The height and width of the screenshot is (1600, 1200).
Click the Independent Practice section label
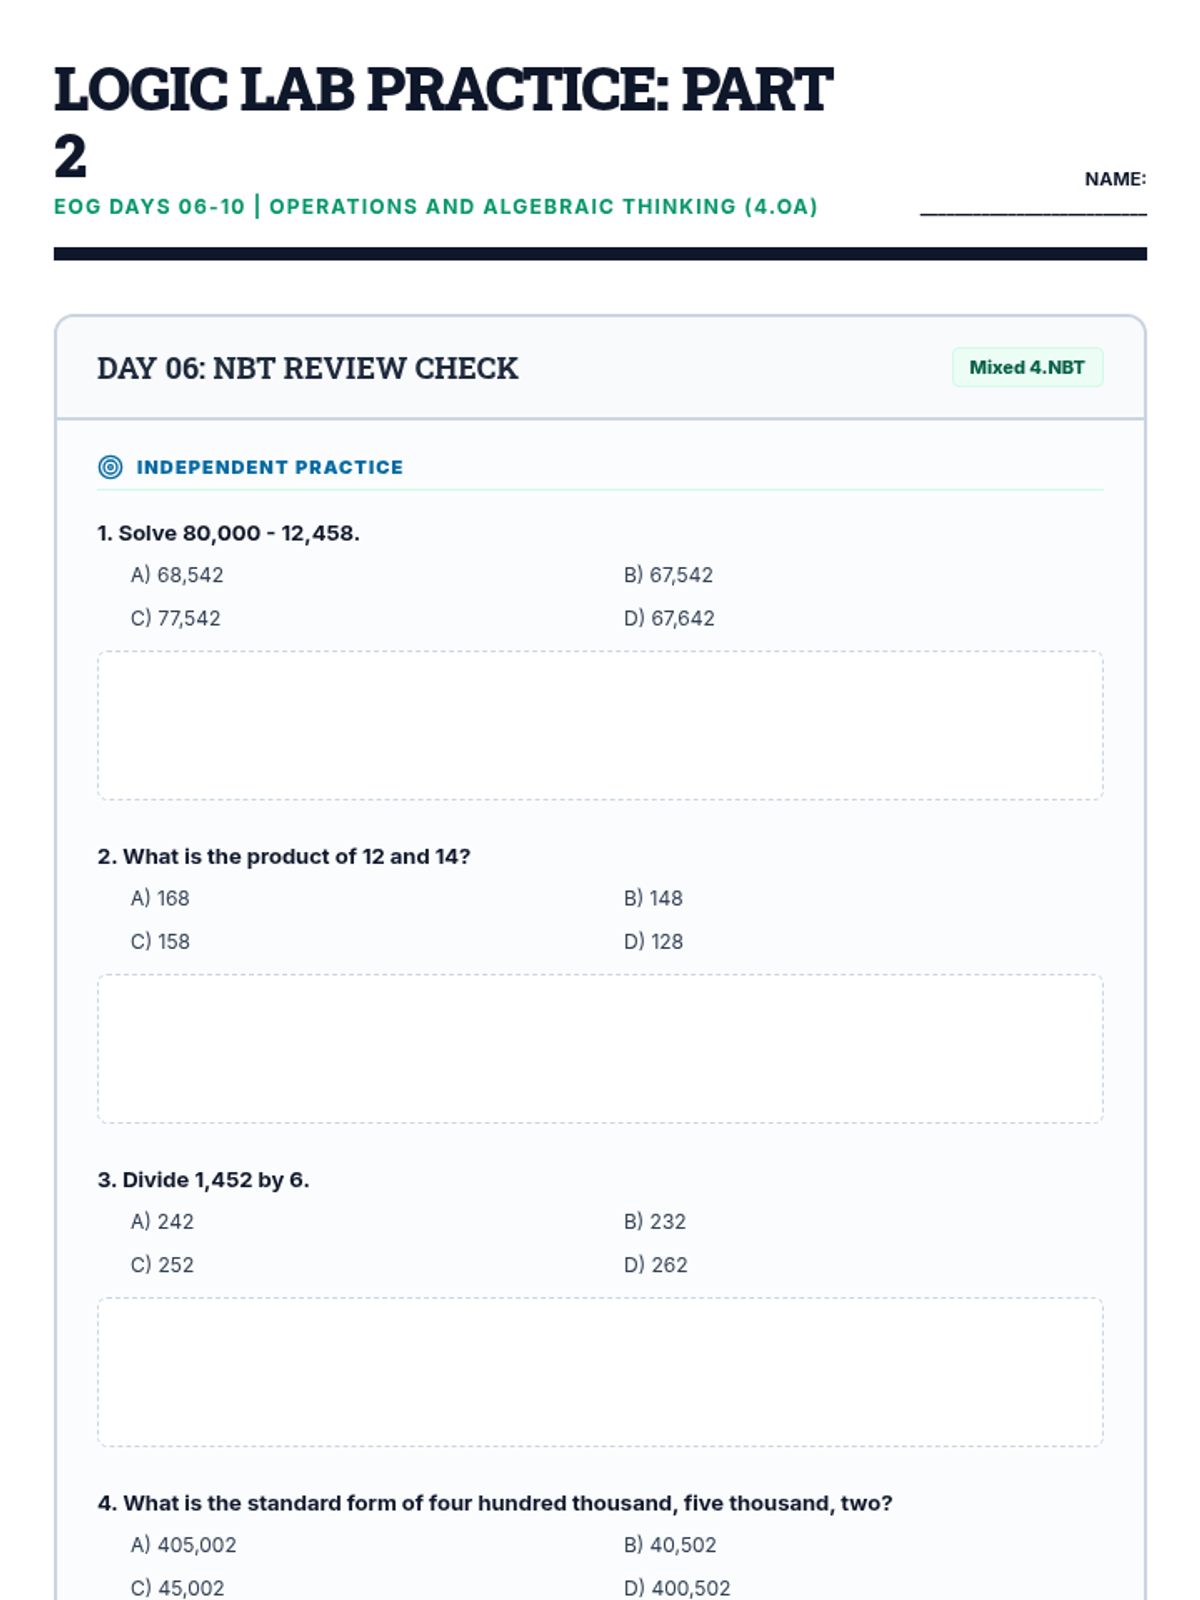[x=270, y=467]
